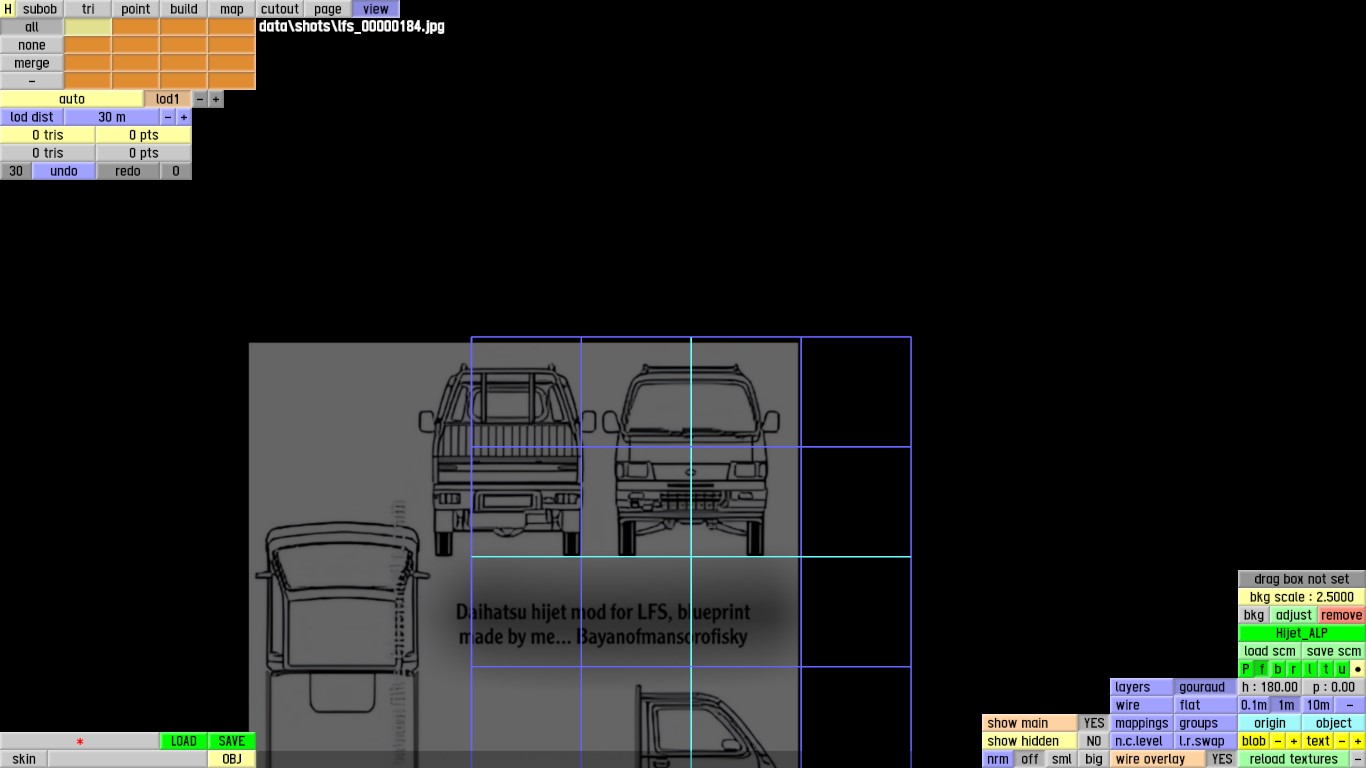Open the tri mode tab

(88, 9)
